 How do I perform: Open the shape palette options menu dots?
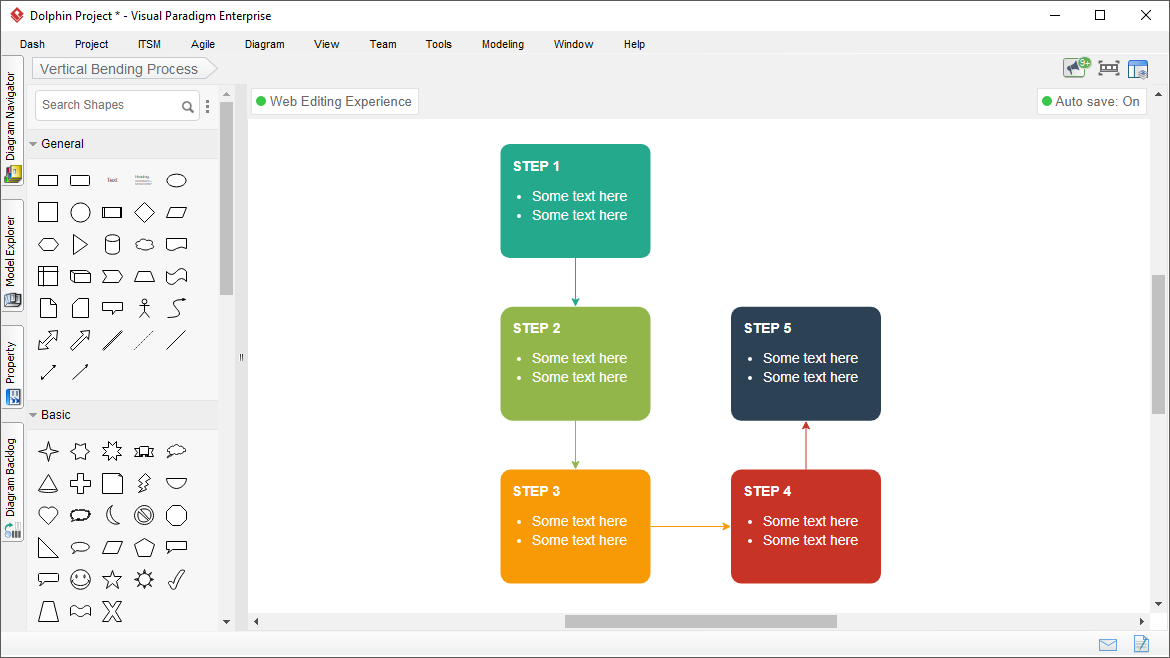pos(207,107)
